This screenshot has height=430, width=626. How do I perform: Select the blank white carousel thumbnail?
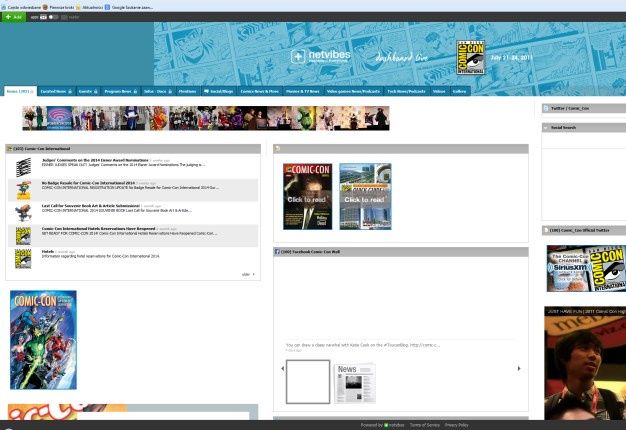pos(308,382)
